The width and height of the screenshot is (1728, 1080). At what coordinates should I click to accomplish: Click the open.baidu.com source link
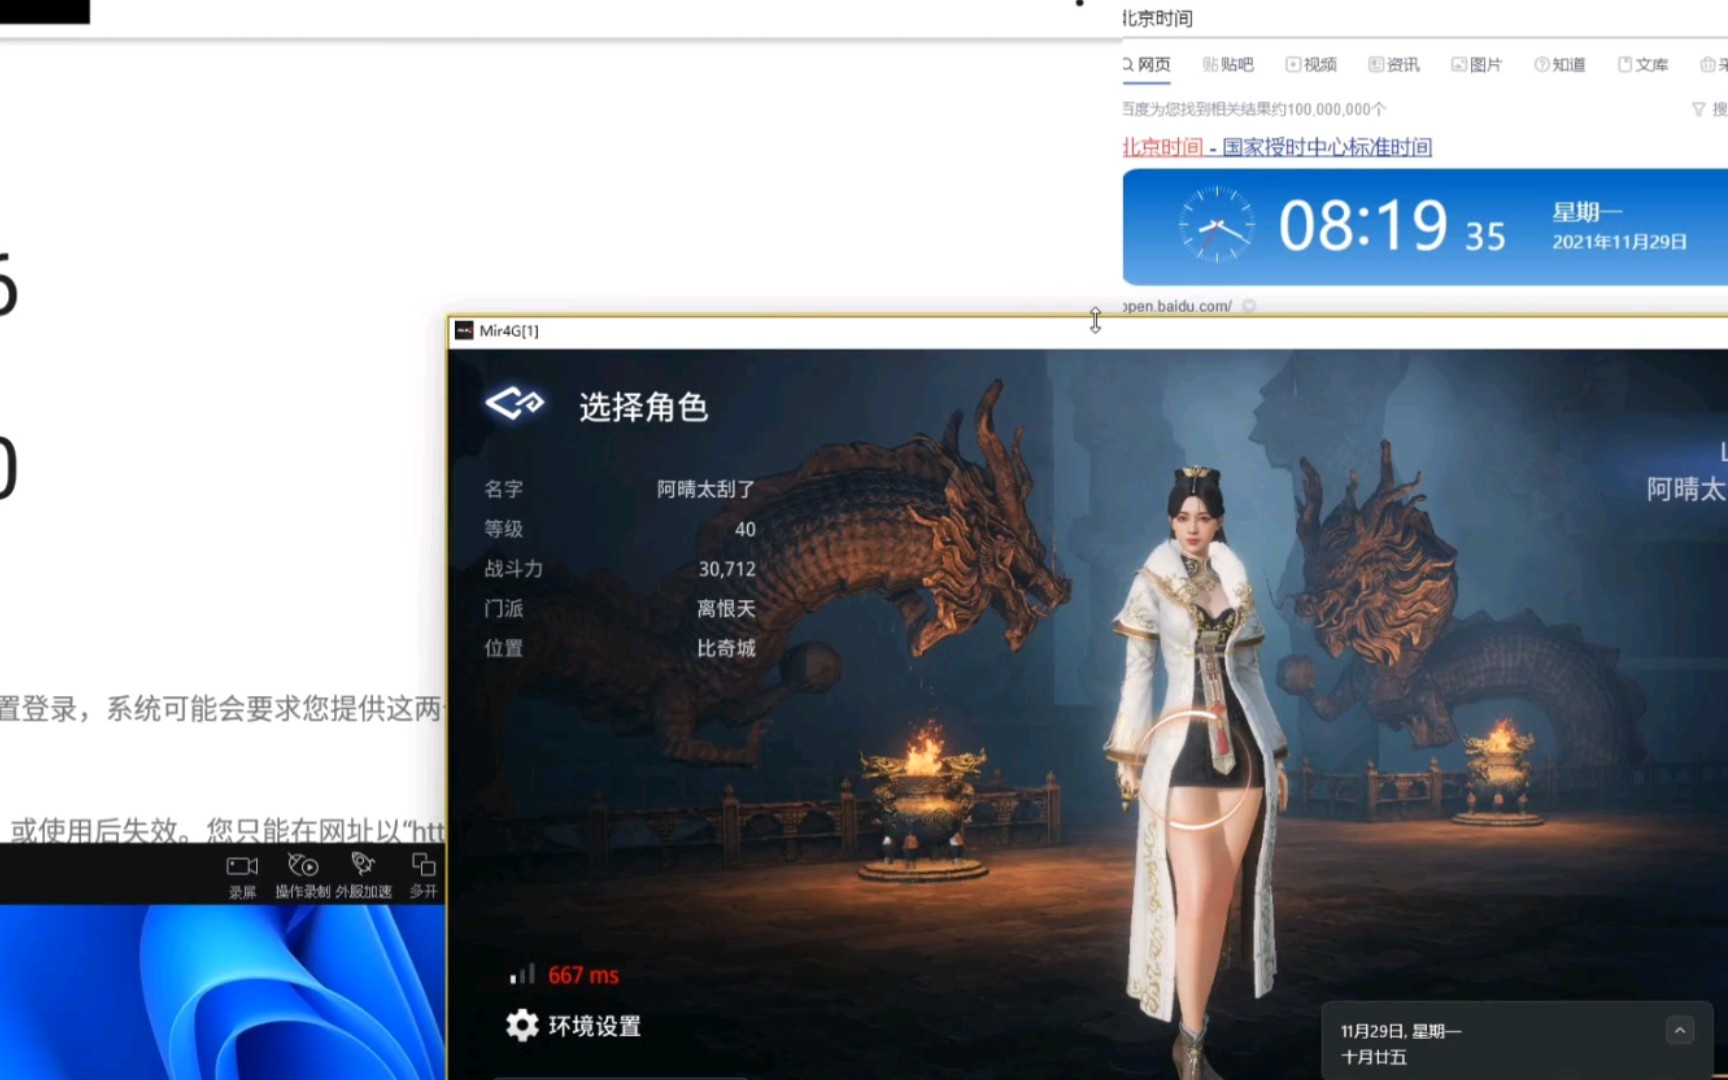pos(1177,306)
